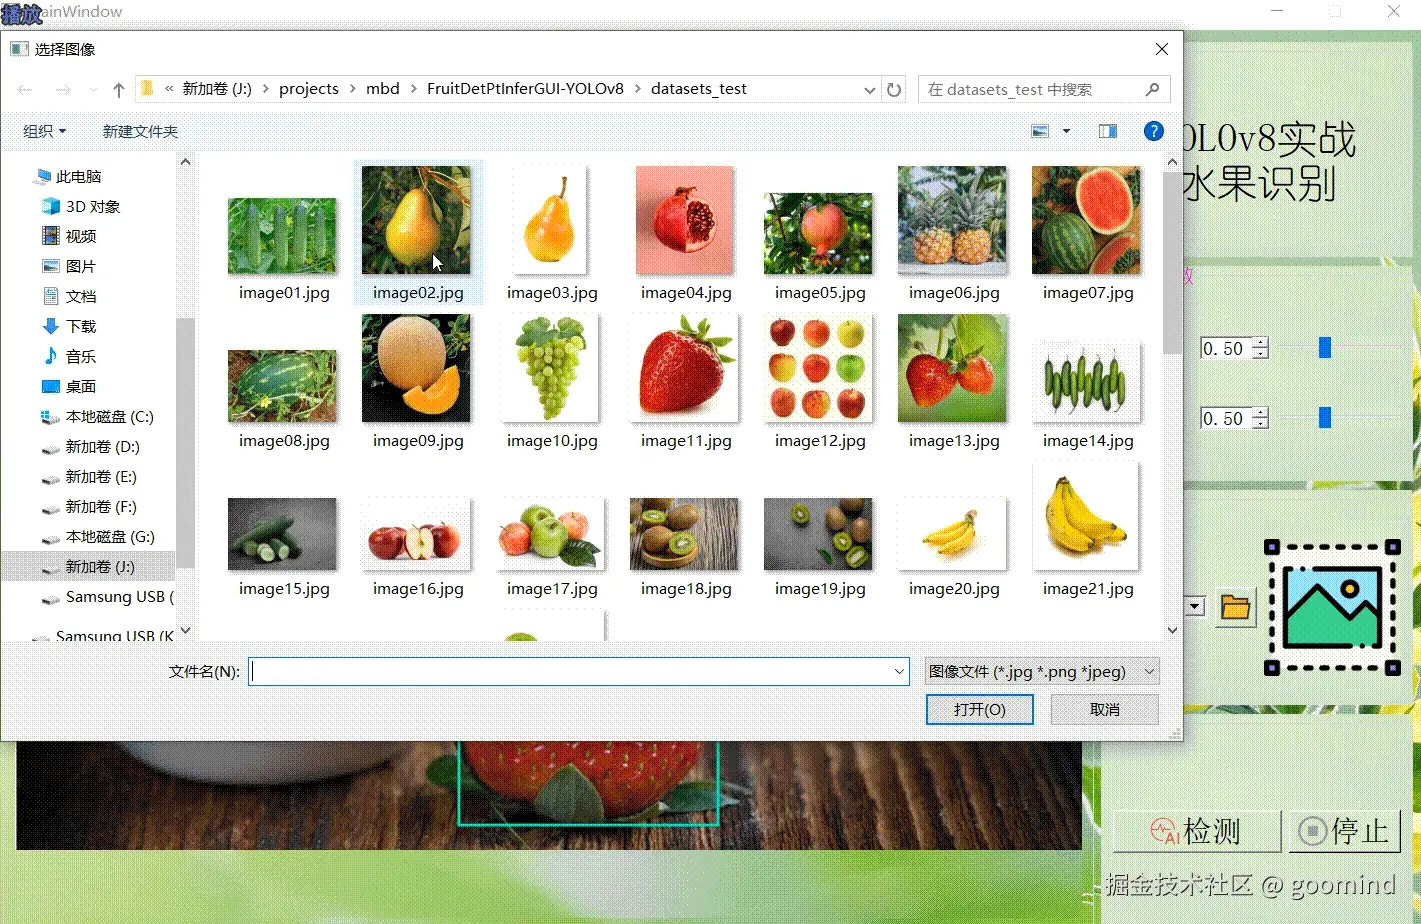Open 音乐 folder in sidebar

pos(69,356)
